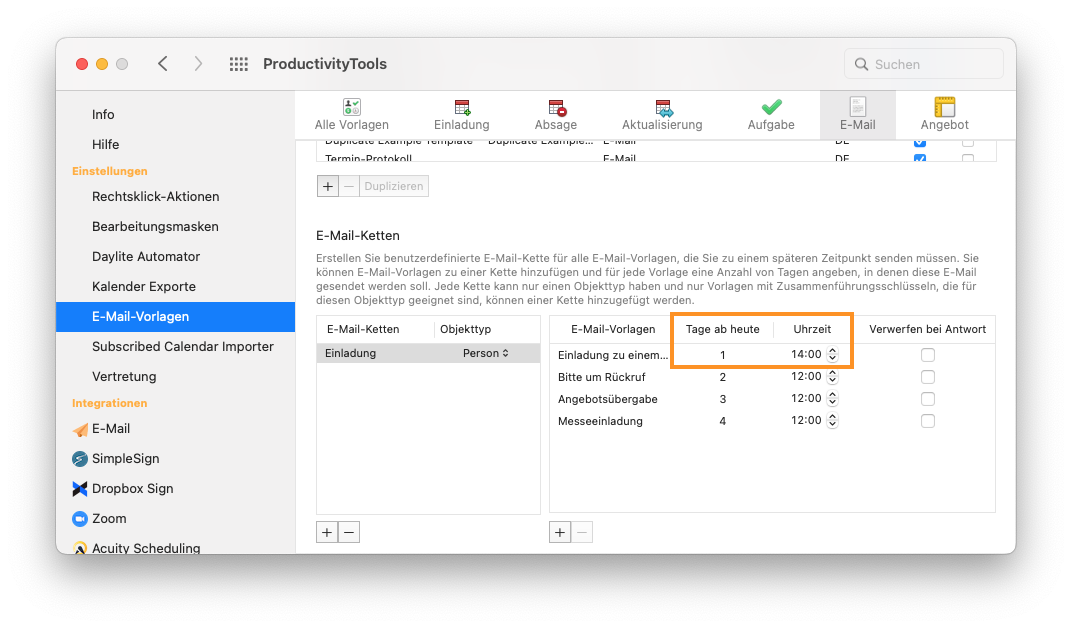Select Vertretung settings
Image resolution: width=1072 pixels, height=628 pixels.
pos(124,377)
